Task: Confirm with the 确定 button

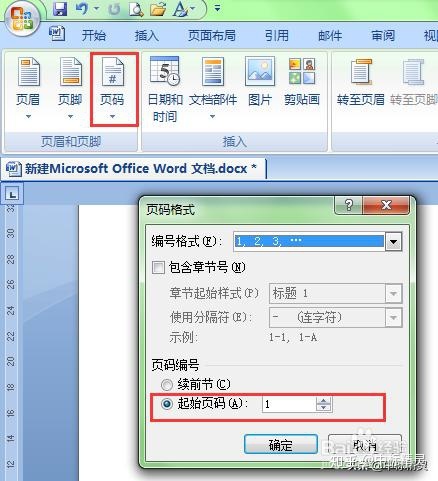Action: tap(281, 444)
